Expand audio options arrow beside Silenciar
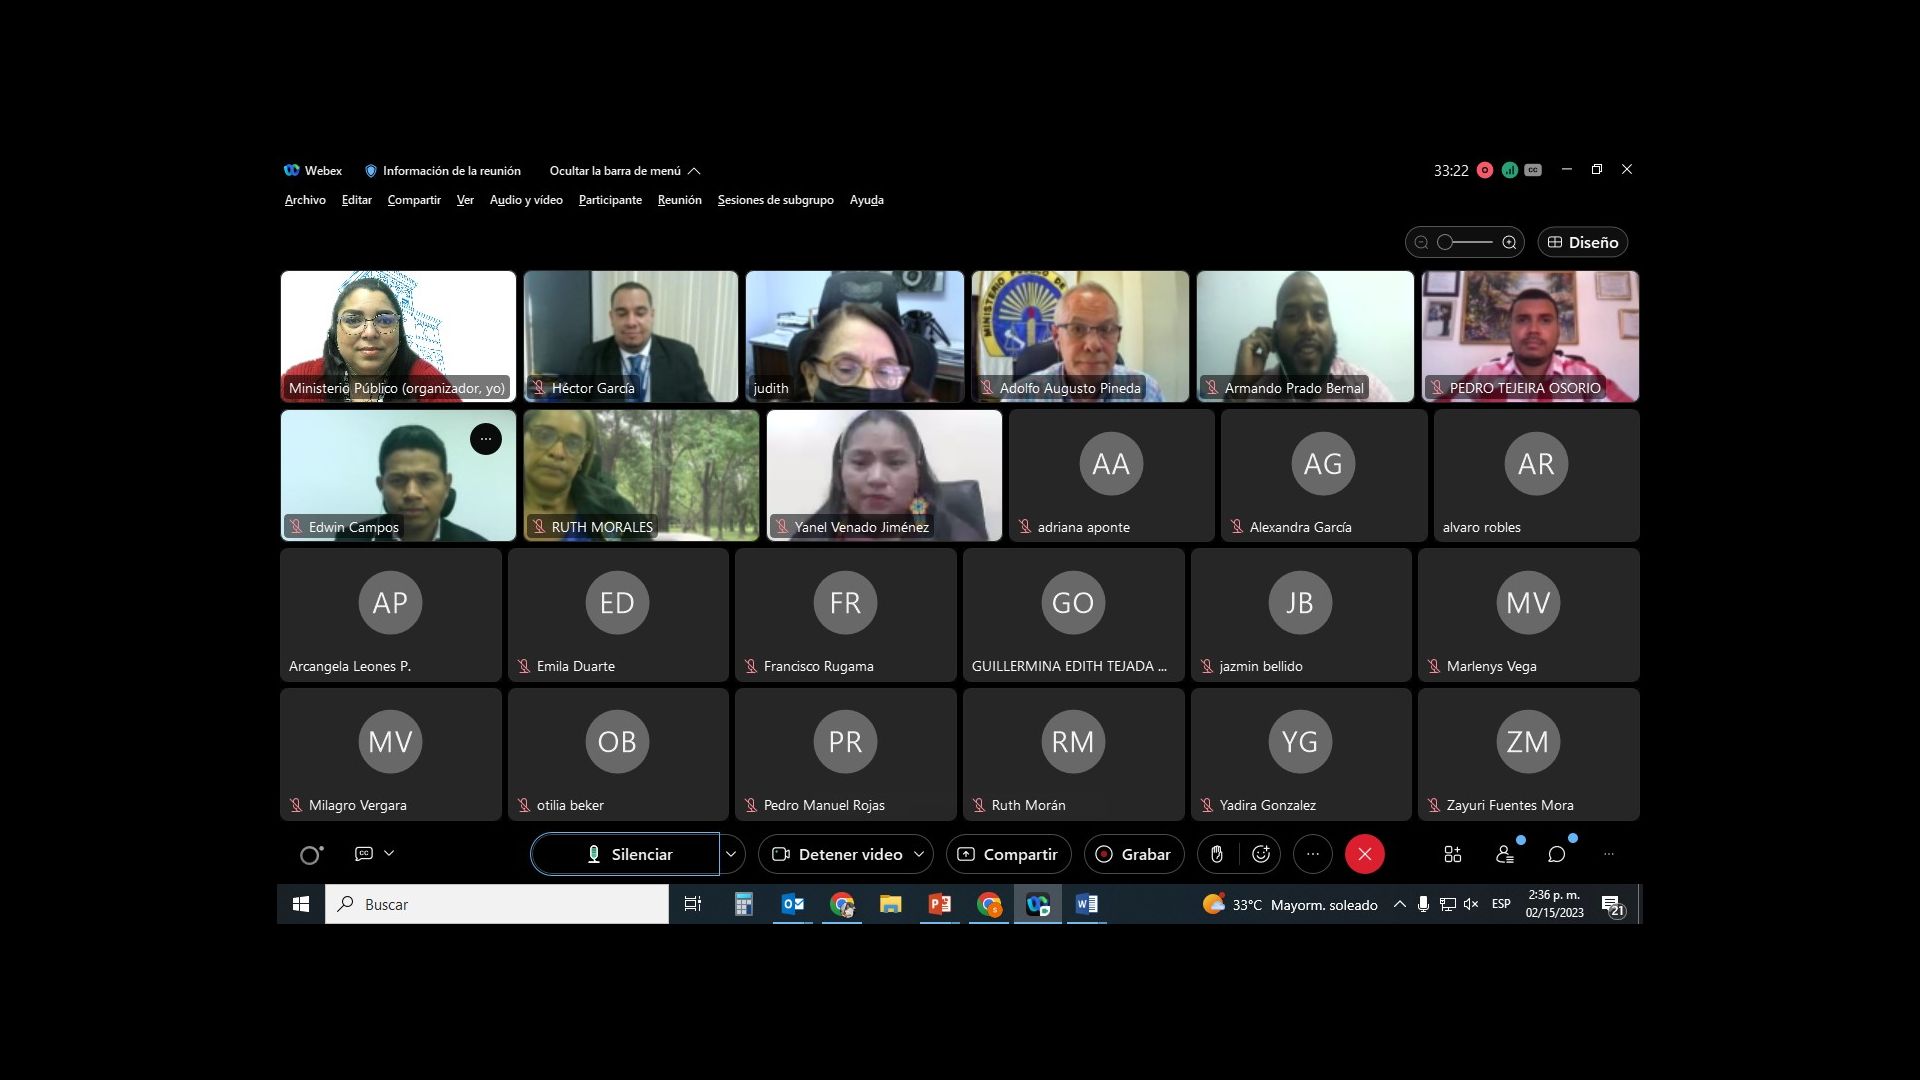The image size is (1920, 1080). [731, 854]
